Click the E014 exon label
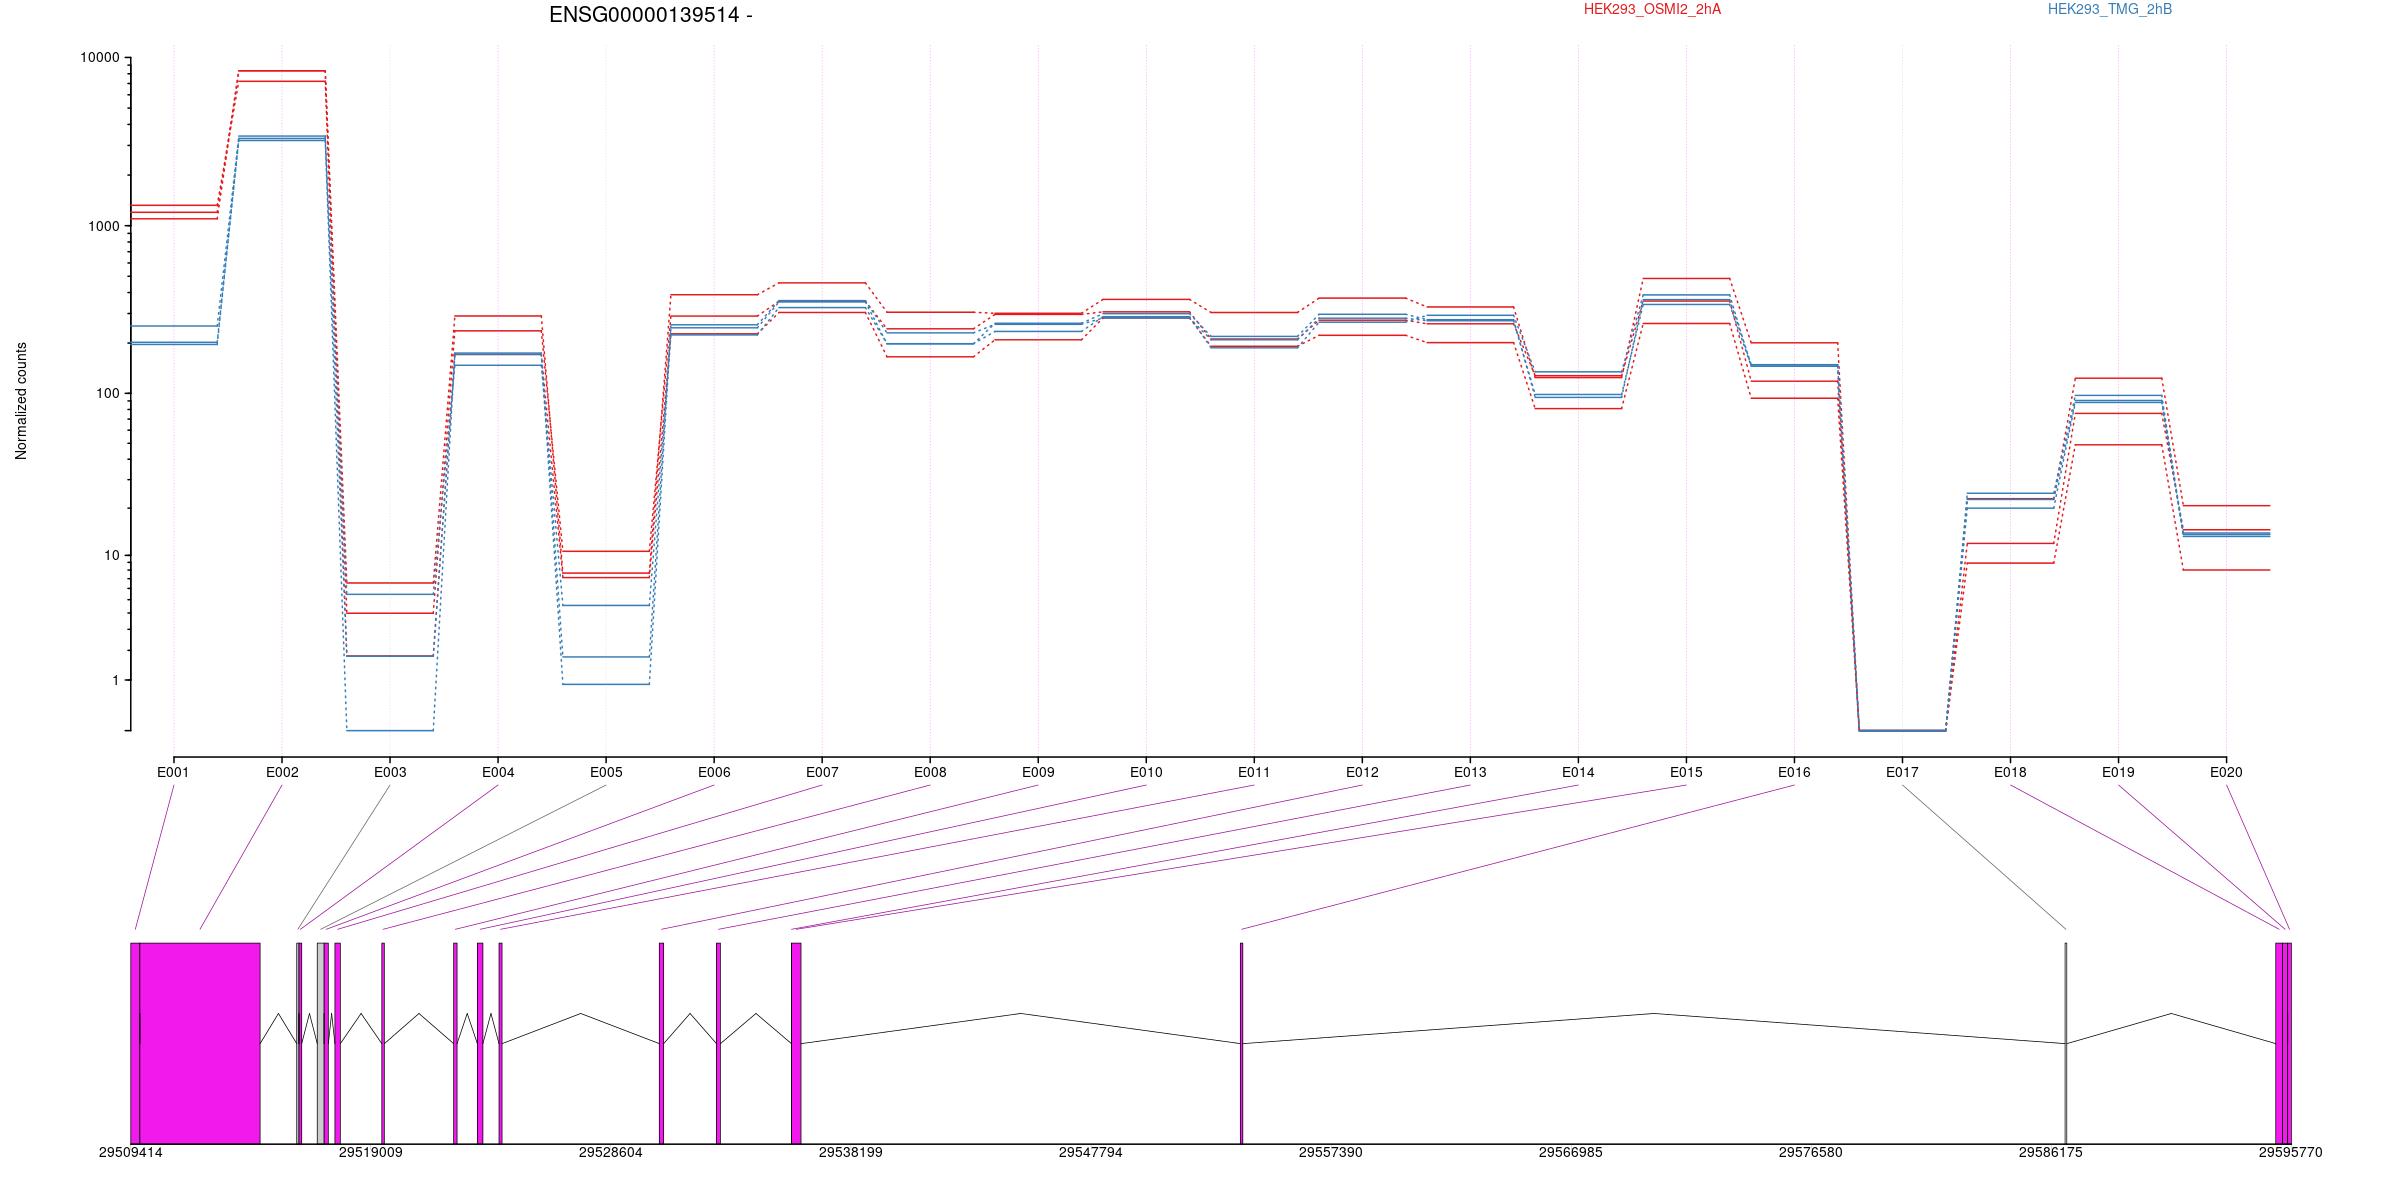This screenshot has height=1200, width=2400. 1578,772
